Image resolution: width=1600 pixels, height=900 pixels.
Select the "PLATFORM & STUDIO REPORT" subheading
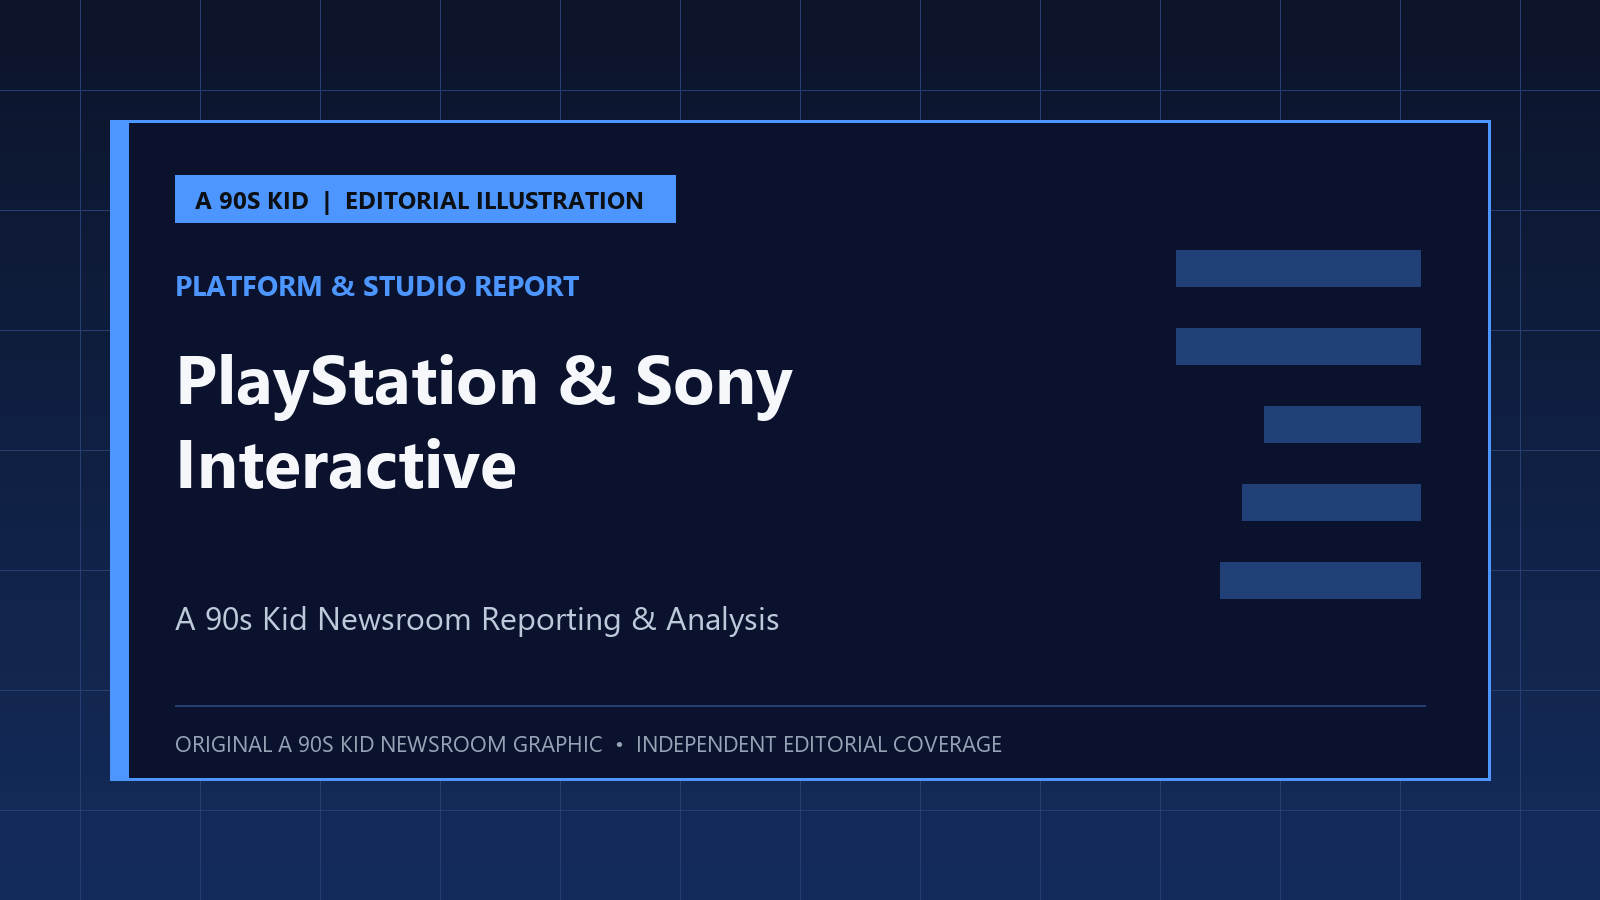(x=377, y=286)
